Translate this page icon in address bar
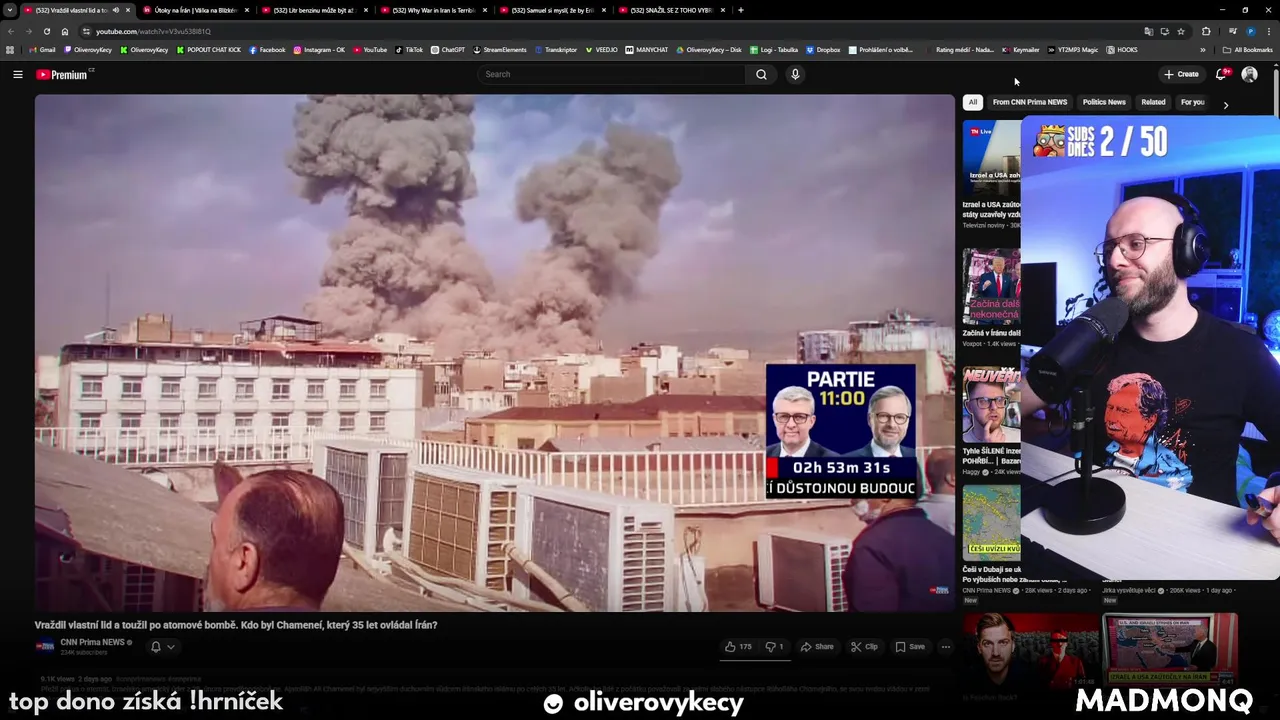 pyautogui.click(x=1148, y=31)
